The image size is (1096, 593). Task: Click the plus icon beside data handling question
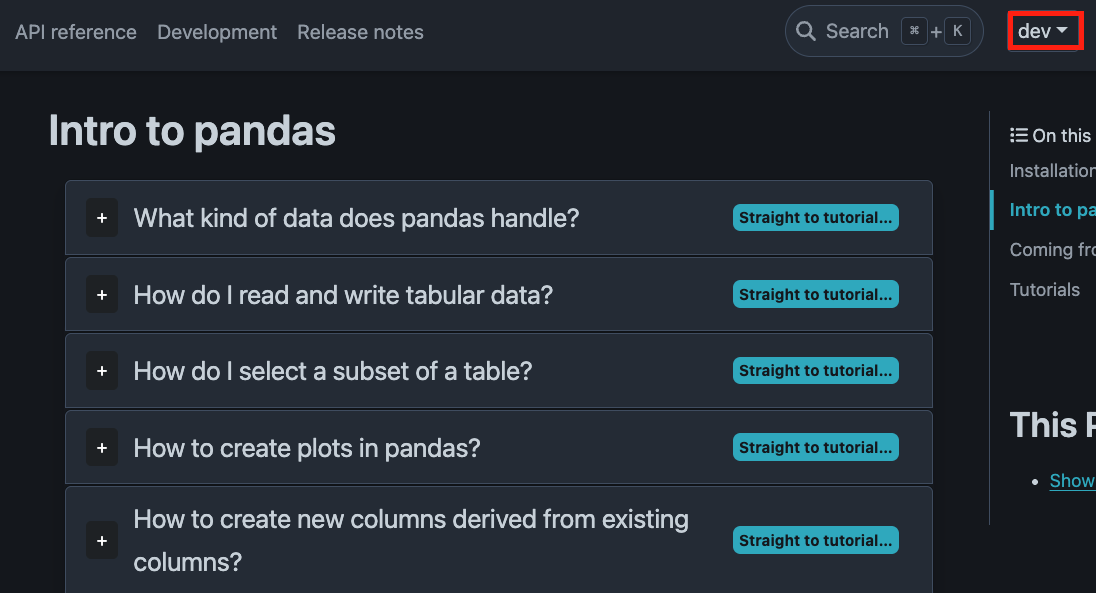tap(102, 218)
